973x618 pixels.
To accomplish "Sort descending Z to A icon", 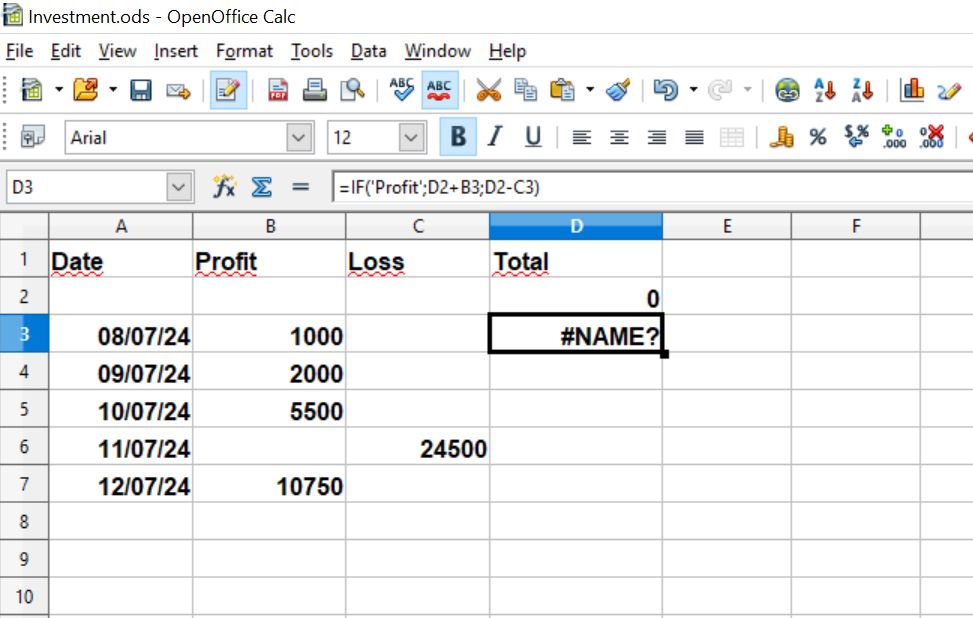I will point(863,90).
